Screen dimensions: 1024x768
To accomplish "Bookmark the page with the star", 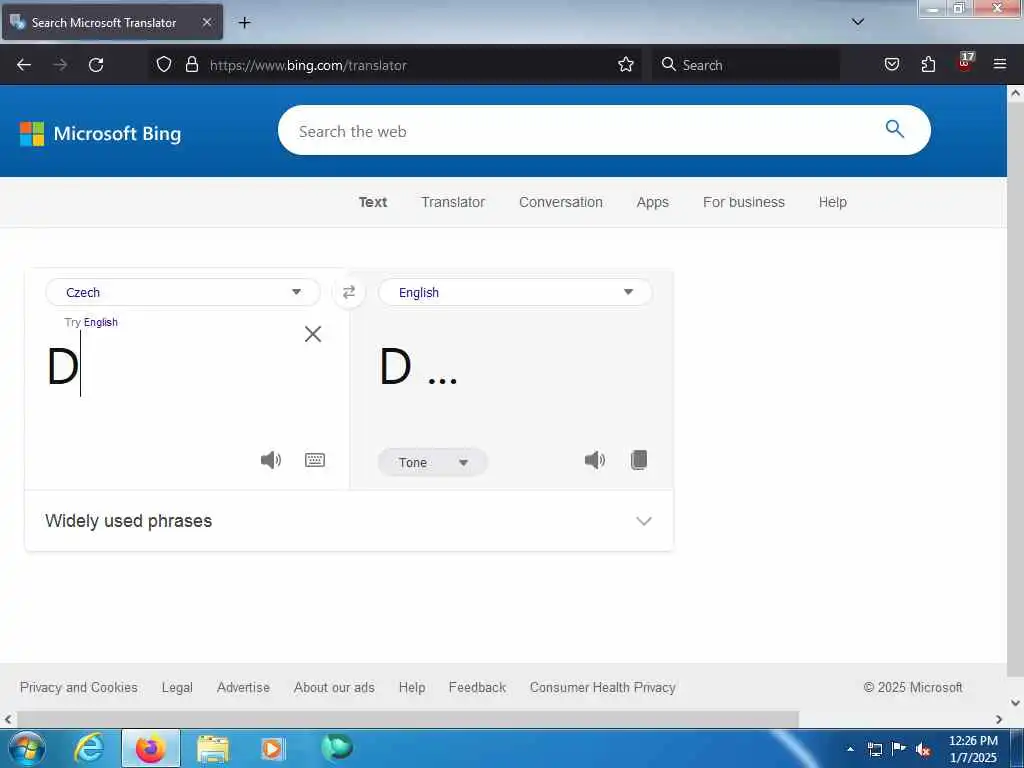I will tap(626, 65).
